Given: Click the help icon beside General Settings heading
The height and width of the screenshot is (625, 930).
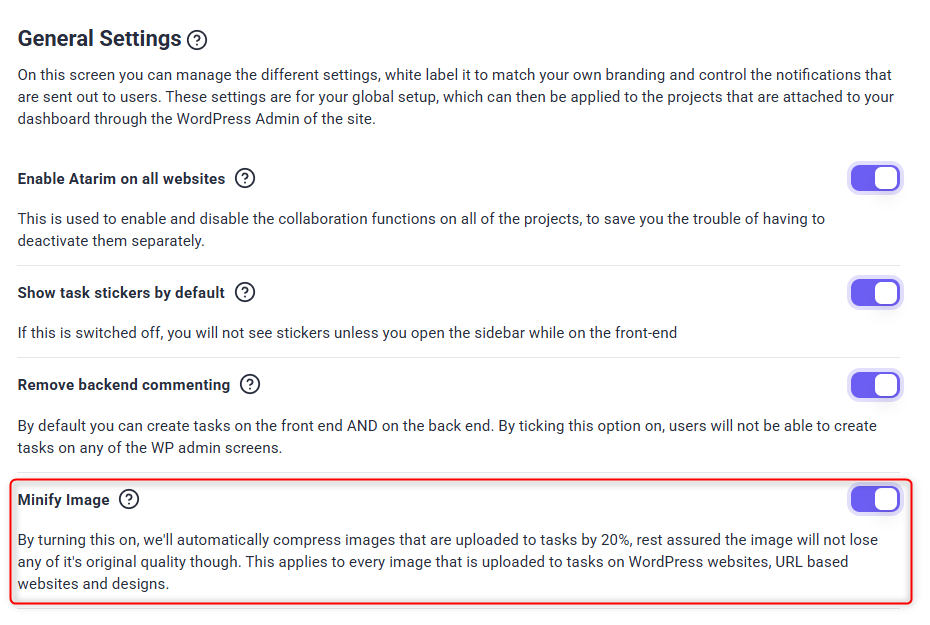Looking at the screenshot, I should 197,40.
